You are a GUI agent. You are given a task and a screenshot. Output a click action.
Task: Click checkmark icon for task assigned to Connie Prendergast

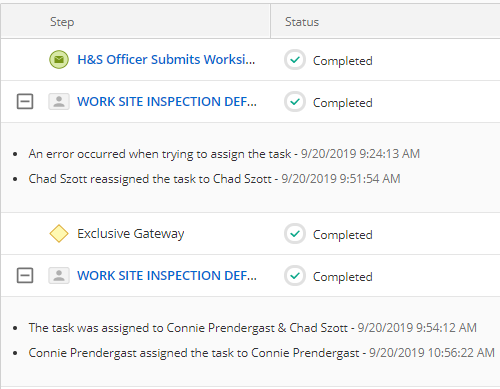295,276
